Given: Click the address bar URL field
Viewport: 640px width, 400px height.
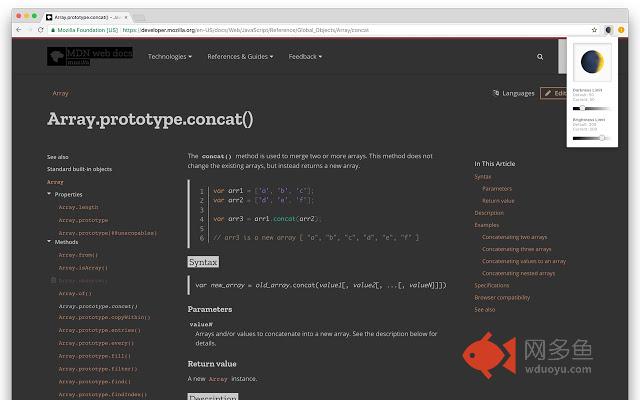Looking at the screenshot, I should click(x=318, y=30).
